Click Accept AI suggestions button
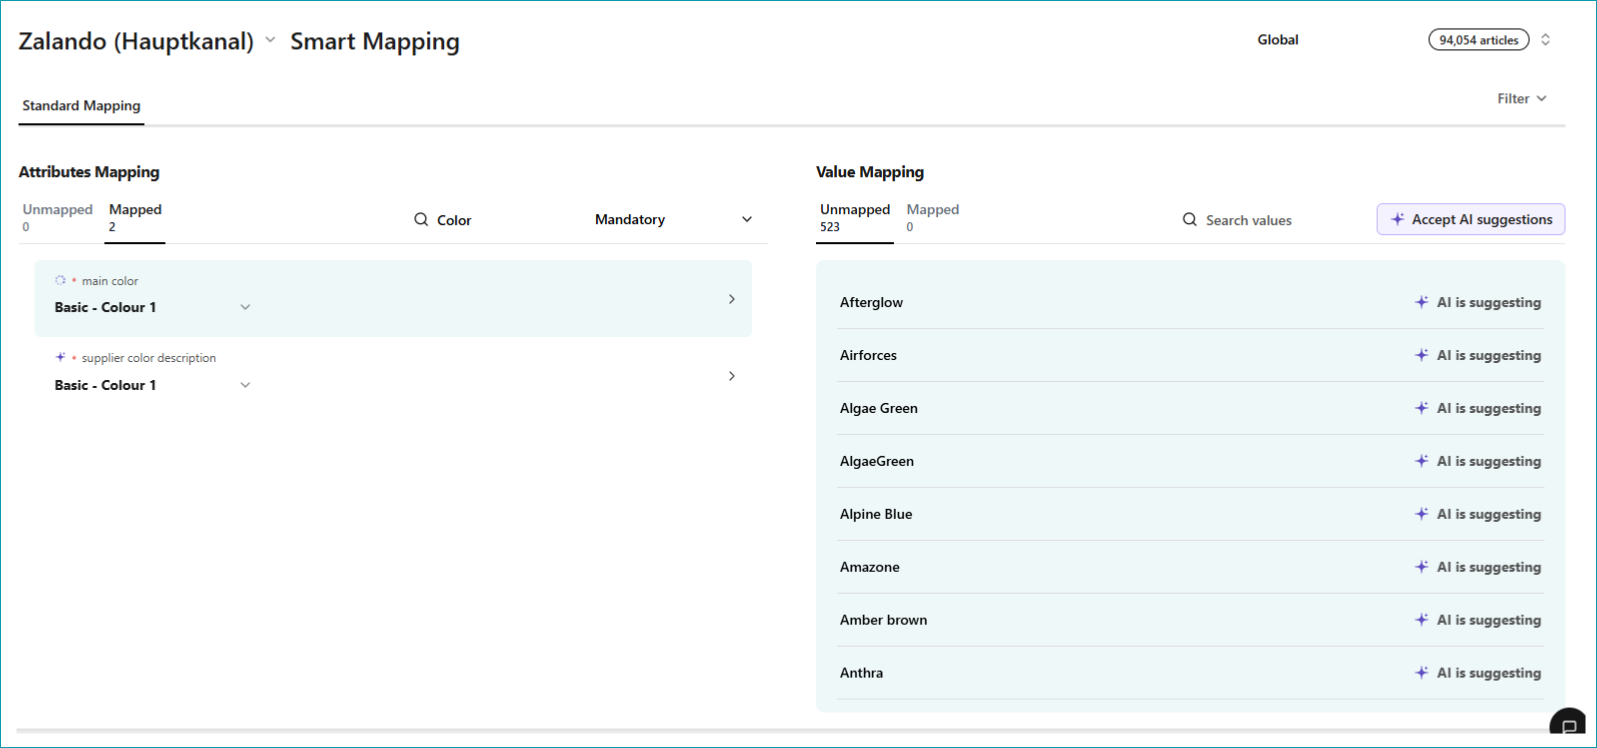Screen dimensions: 1597x748 click(x=1471, y=219)
